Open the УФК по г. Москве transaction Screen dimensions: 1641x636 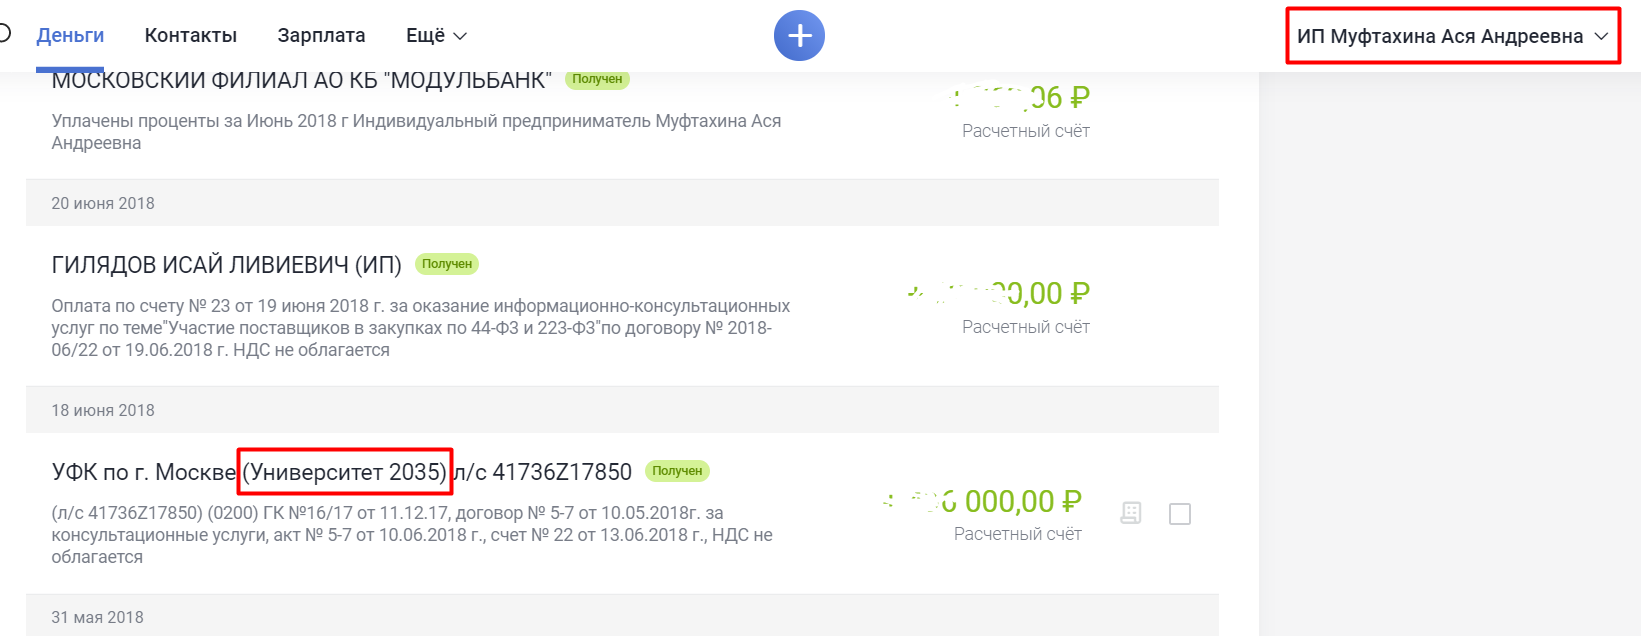point(143,472)
